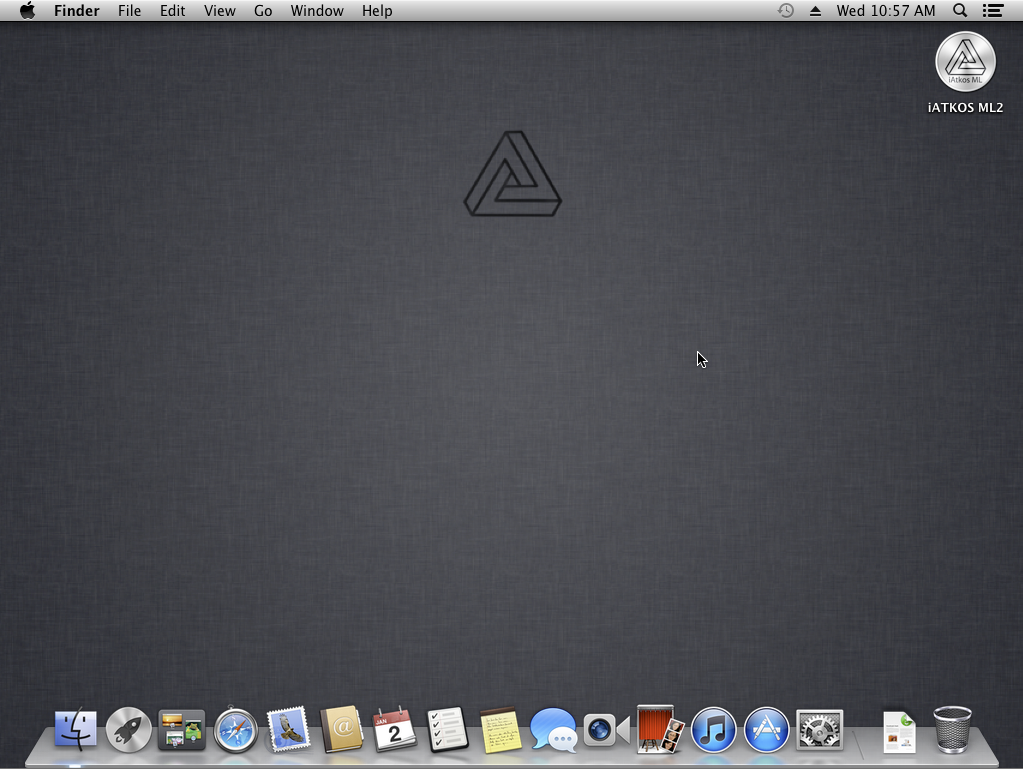Open the Finder application menu
The image size is (1023, 769).
[x=76, y=11]
